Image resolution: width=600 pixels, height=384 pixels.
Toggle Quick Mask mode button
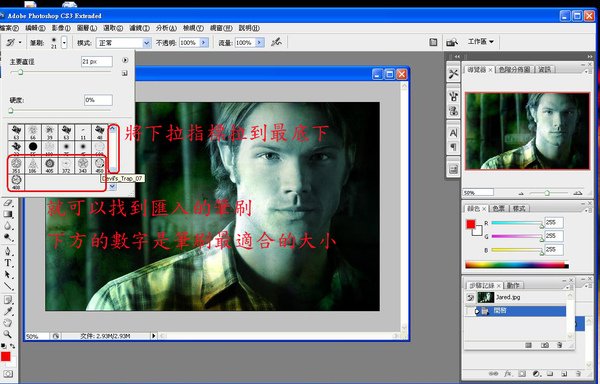coord(8,374)
